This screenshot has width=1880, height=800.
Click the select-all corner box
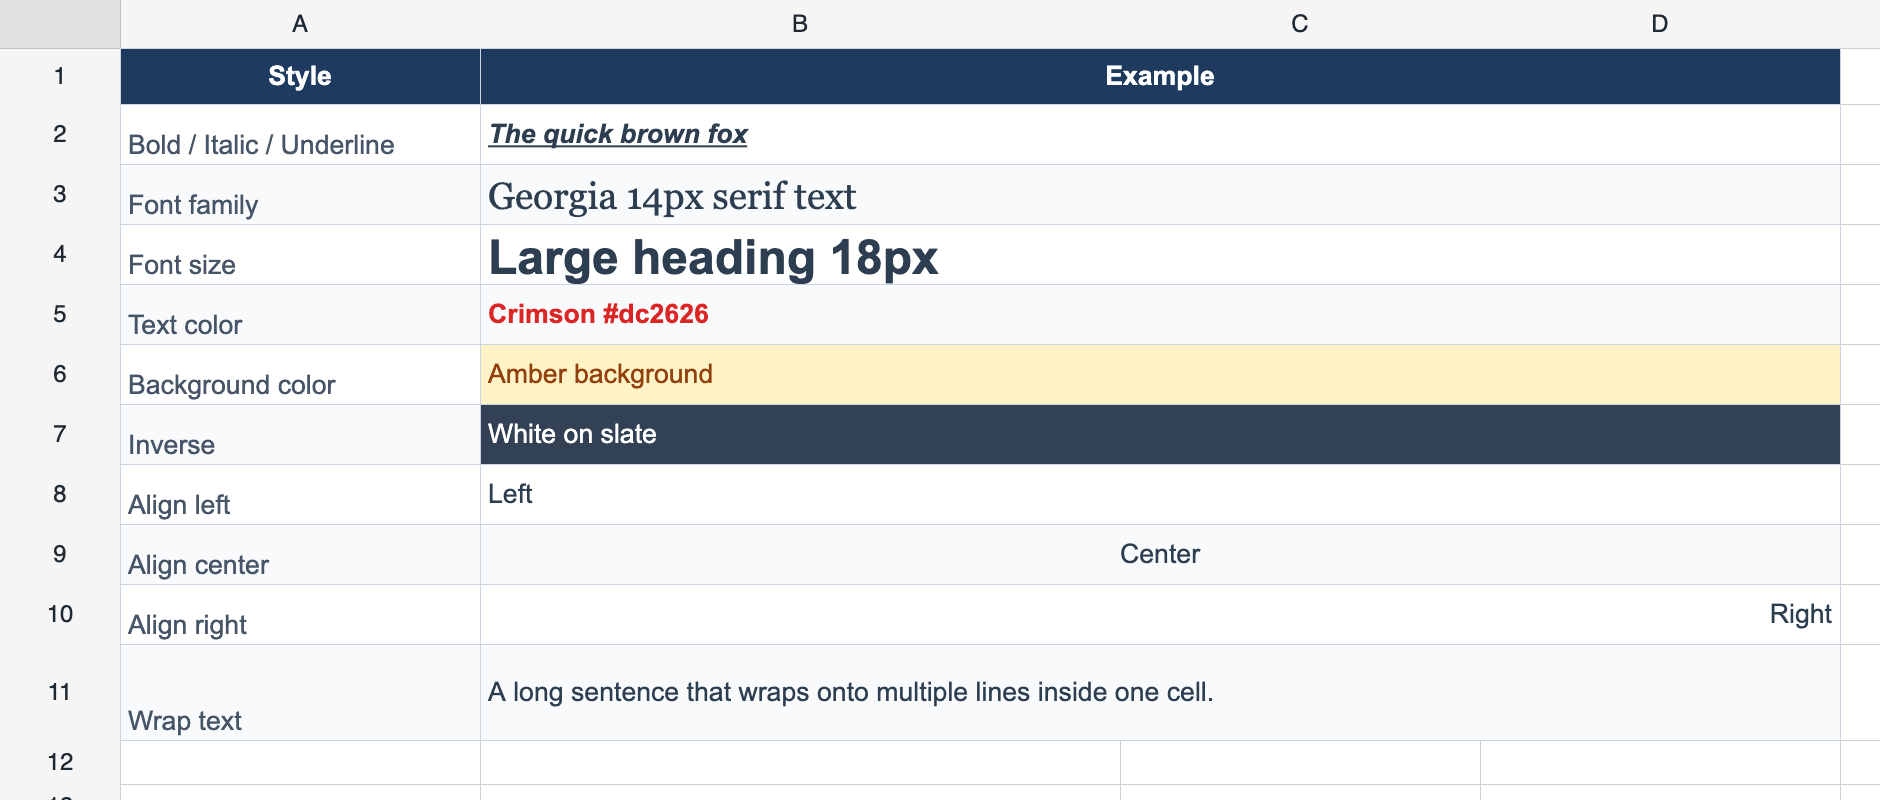(x=60, y=24)
